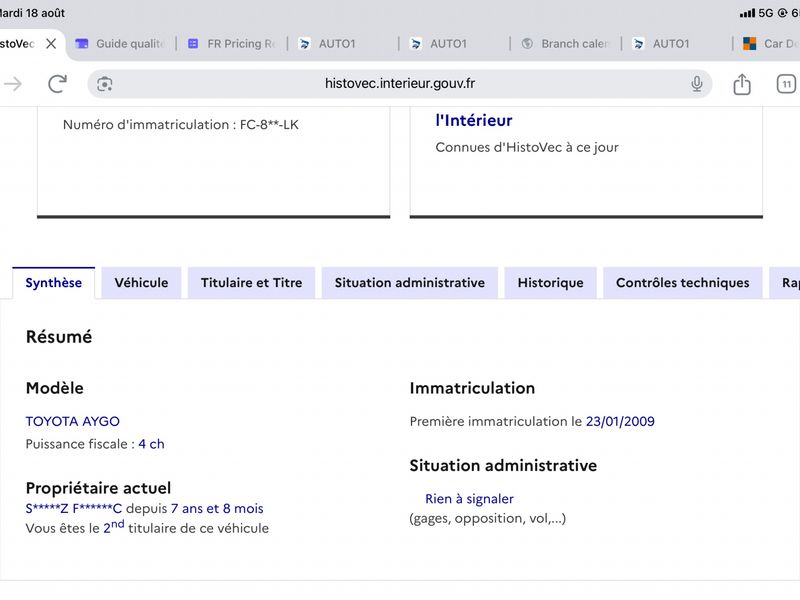Click the (gages, opposition, vol,...) note
This screenshot has width=800, height=600.
(488, 518)
